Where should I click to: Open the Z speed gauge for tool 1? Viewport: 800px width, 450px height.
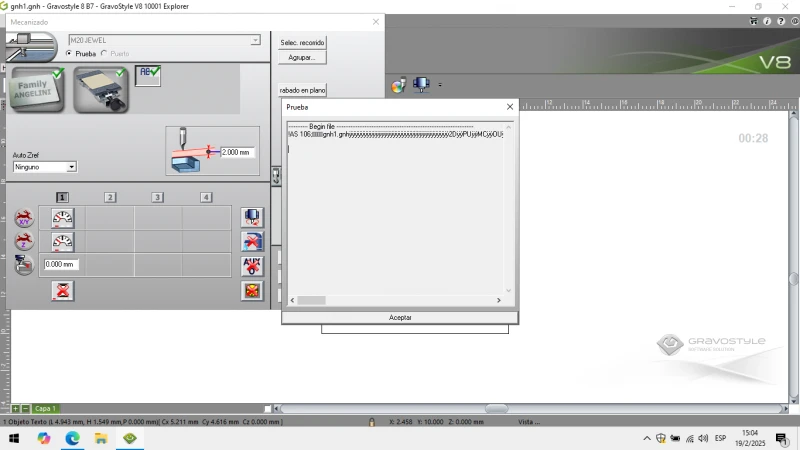62,242
